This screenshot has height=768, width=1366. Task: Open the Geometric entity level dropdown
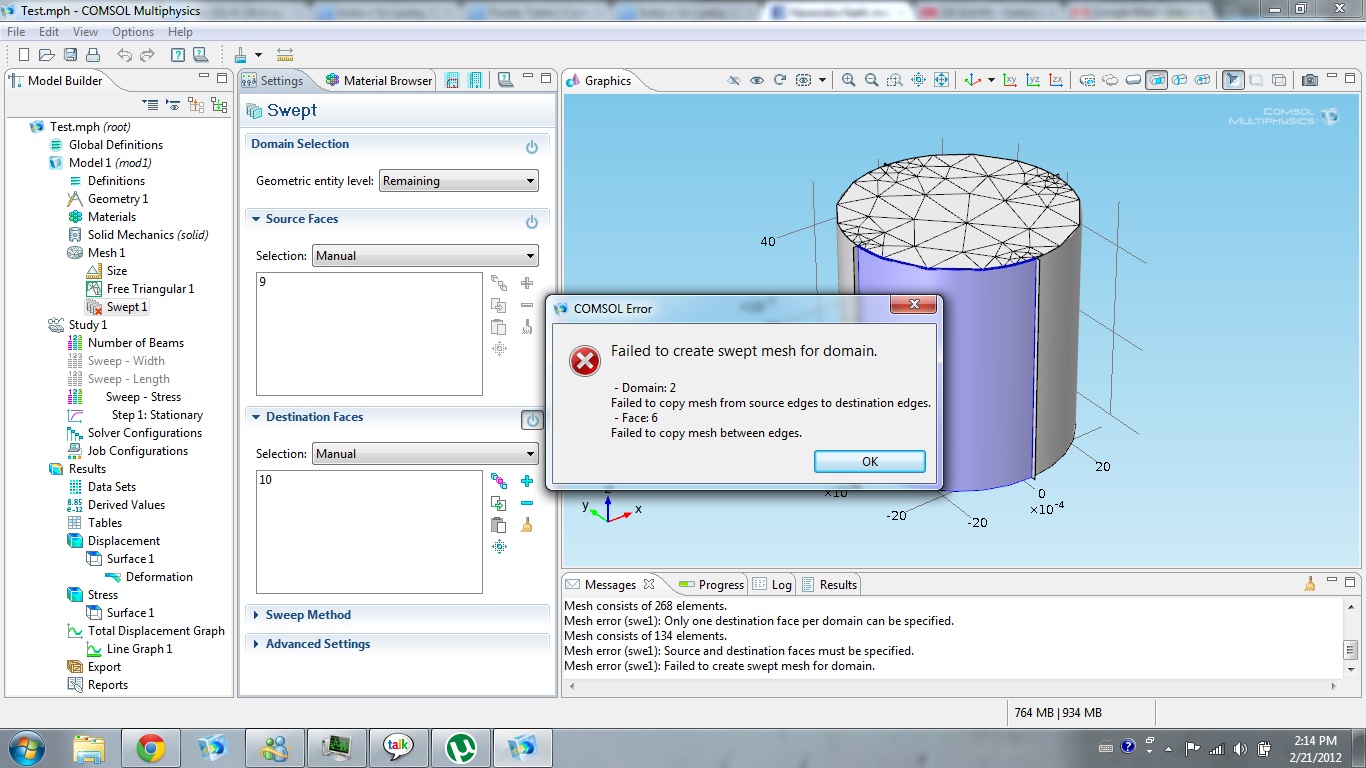458,181
